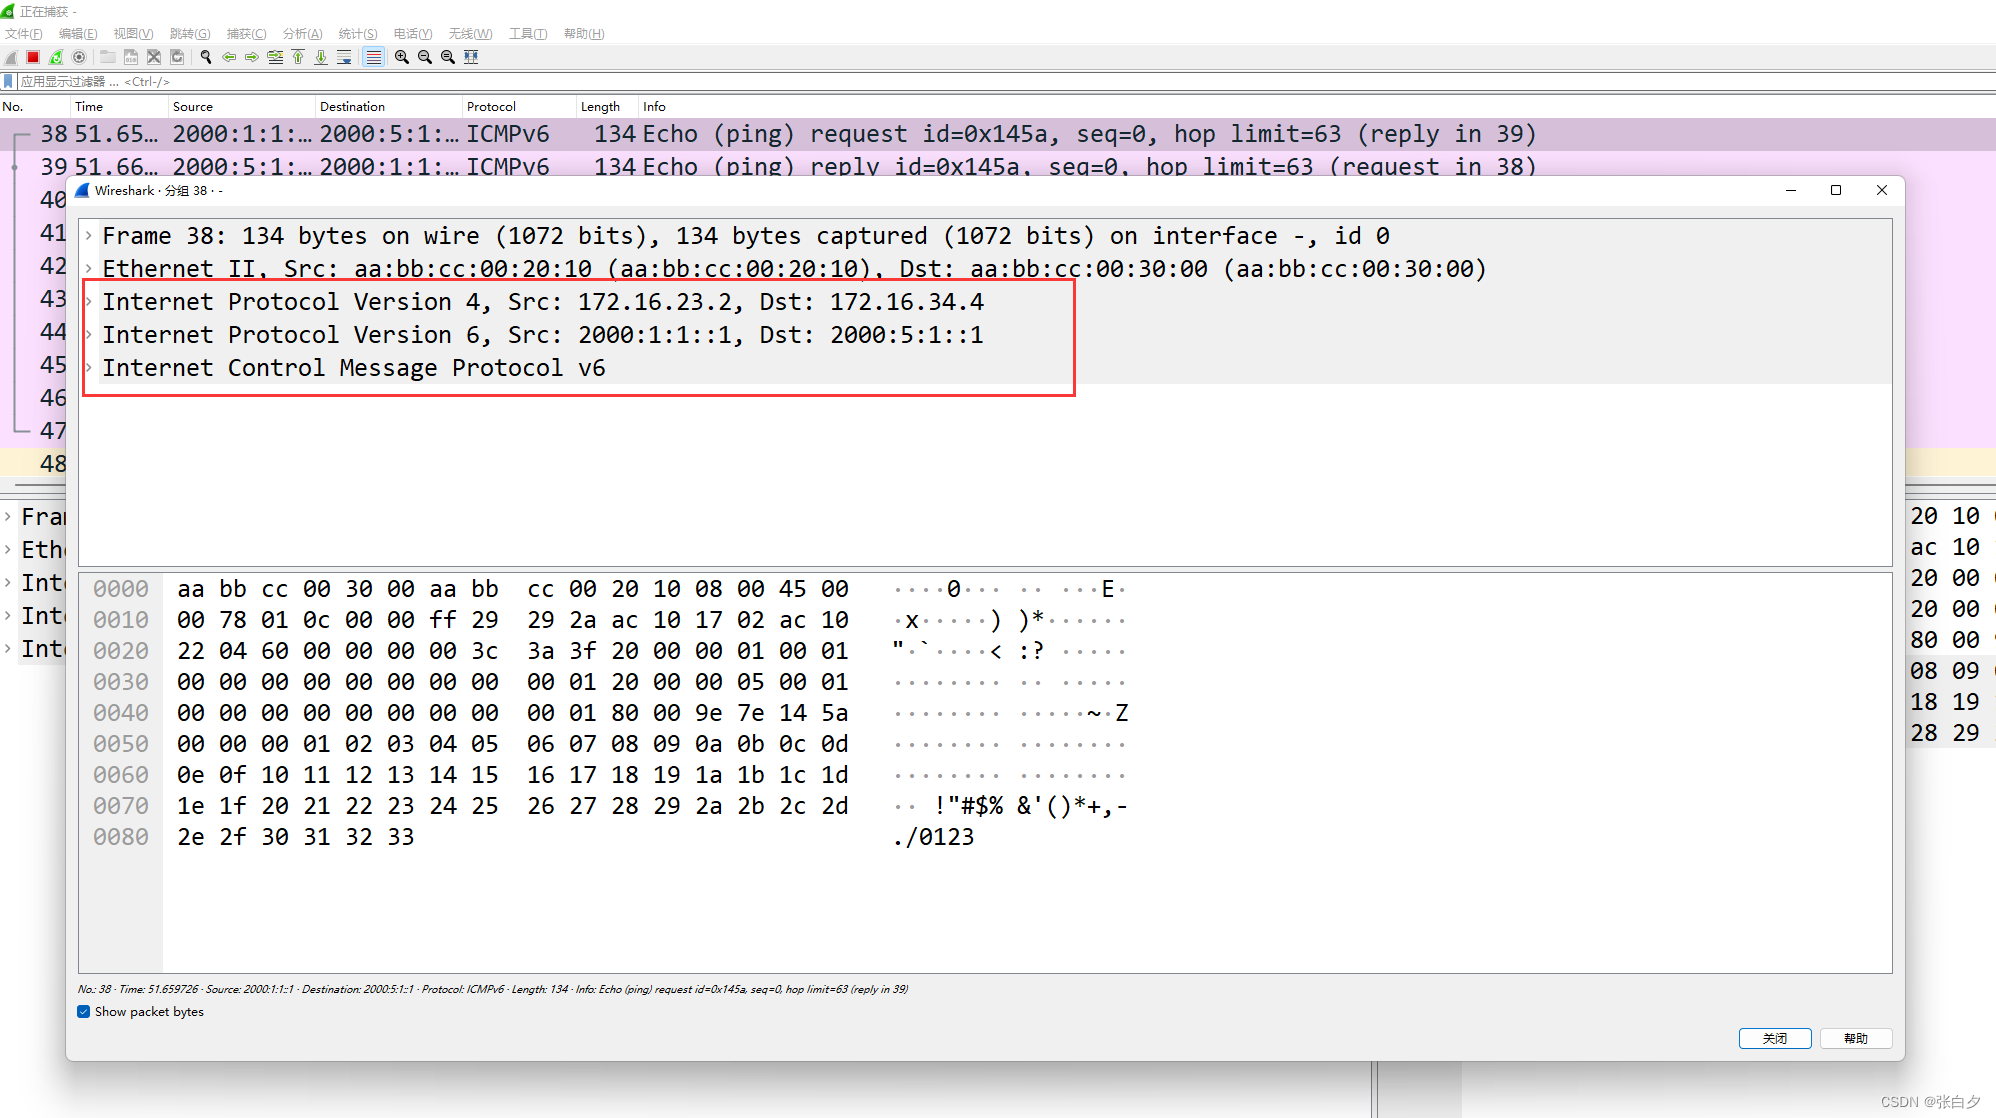
Task: Jump to the first packet icon
Action: coord(298,57)
